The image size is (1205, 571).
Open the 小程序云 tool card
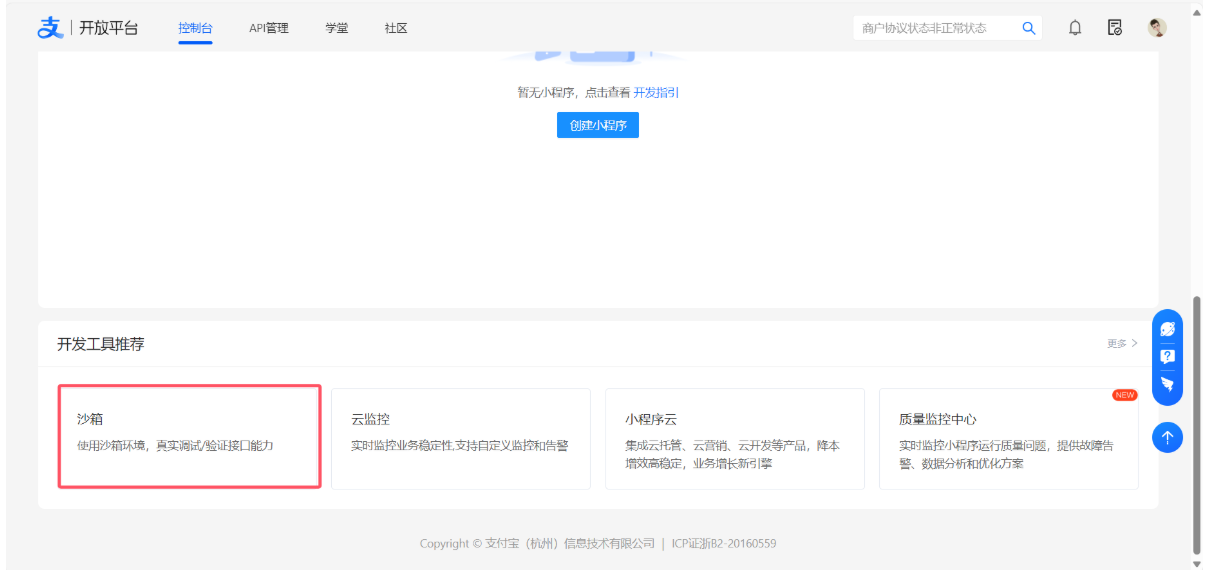pos(735,439)
